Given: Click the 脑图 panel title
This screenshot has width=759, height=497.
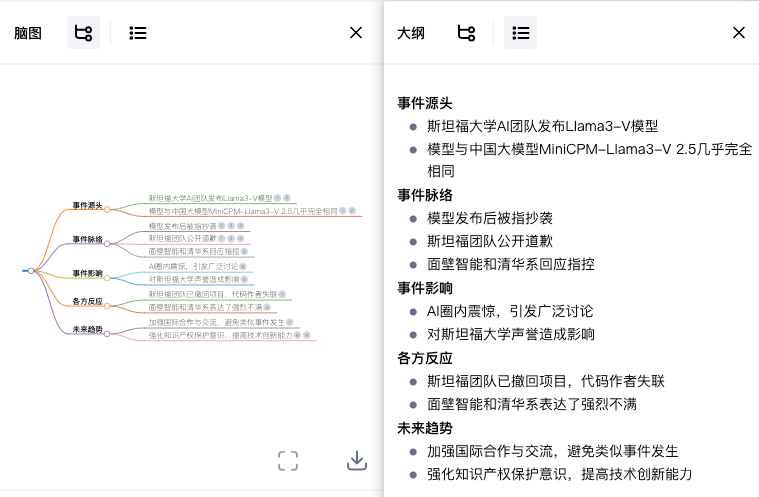Looking at the screenshot, I should point(28,33).
